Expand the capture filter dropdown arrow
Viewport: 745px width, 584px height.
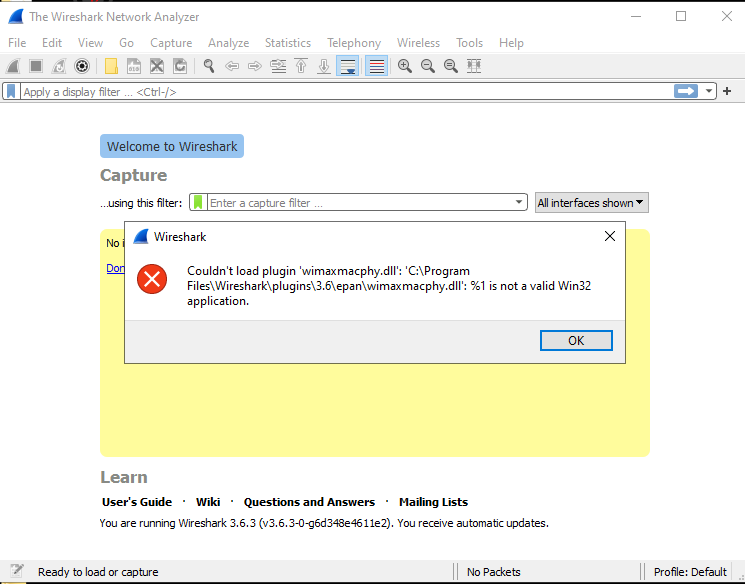519,202
